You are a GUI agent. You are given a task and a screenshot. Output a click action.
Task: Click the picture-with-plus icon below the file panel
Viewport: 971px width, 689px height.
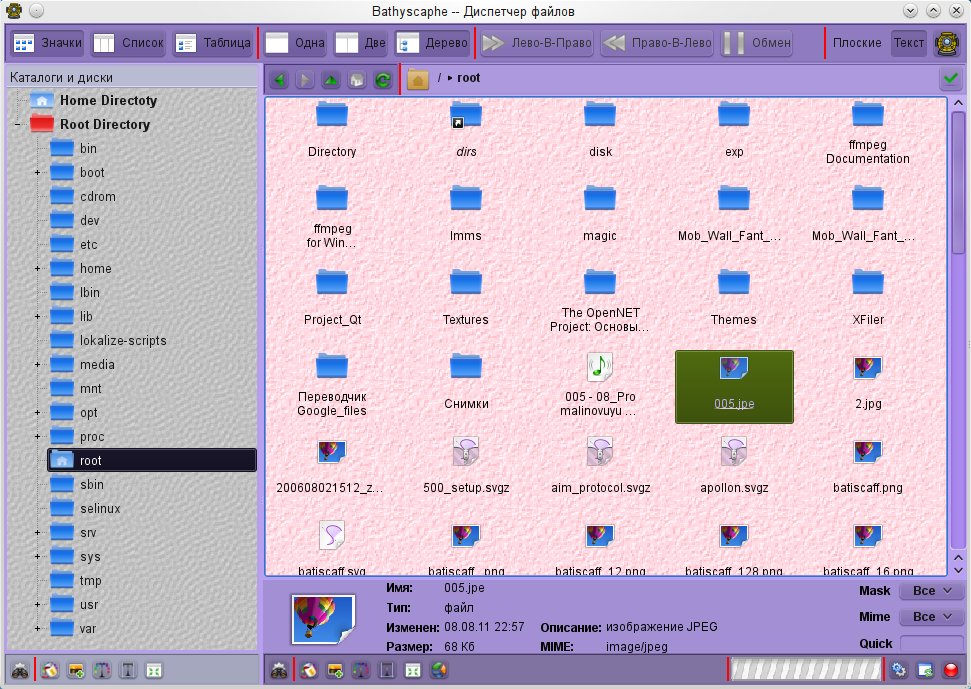tap(335, 670)
